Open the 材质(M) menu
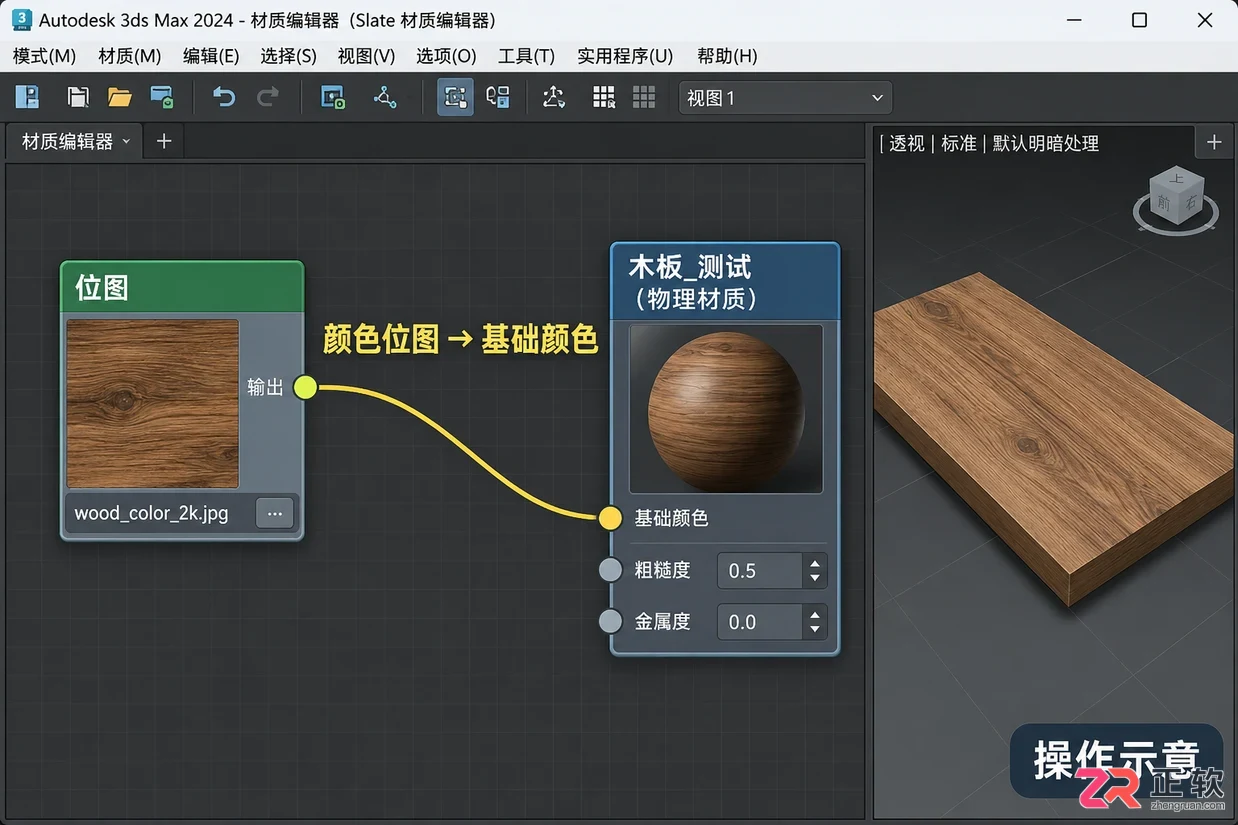Viewport: 1238px width, 825px height. [130, 56]
